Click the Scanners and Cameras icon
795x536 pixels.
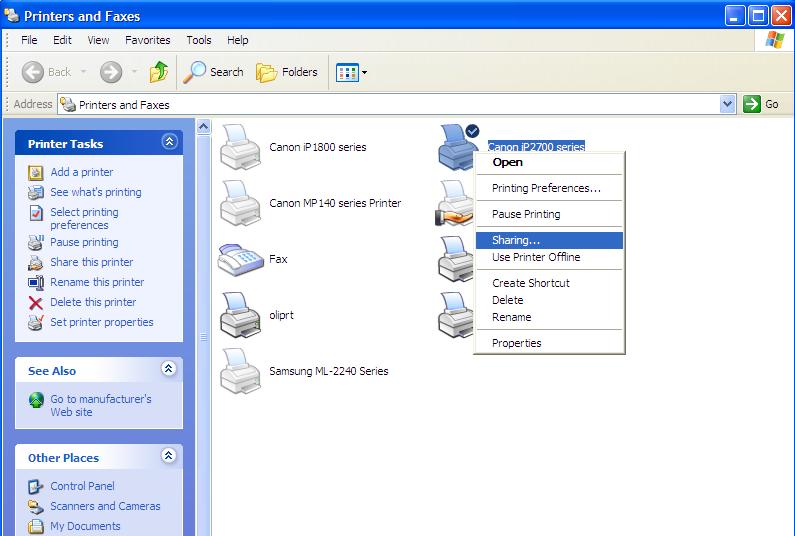pos(35,506)
